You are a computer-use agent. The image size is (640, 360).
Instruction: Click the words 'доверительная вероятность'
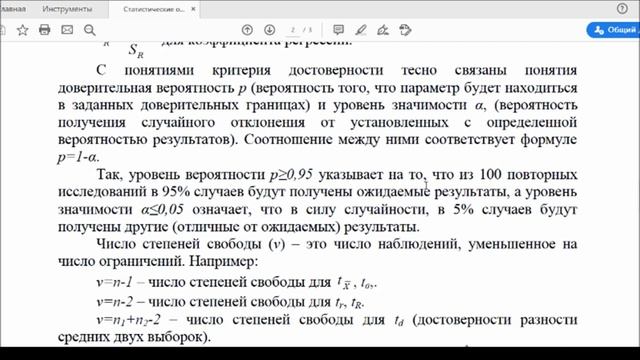tap(146, 88)
